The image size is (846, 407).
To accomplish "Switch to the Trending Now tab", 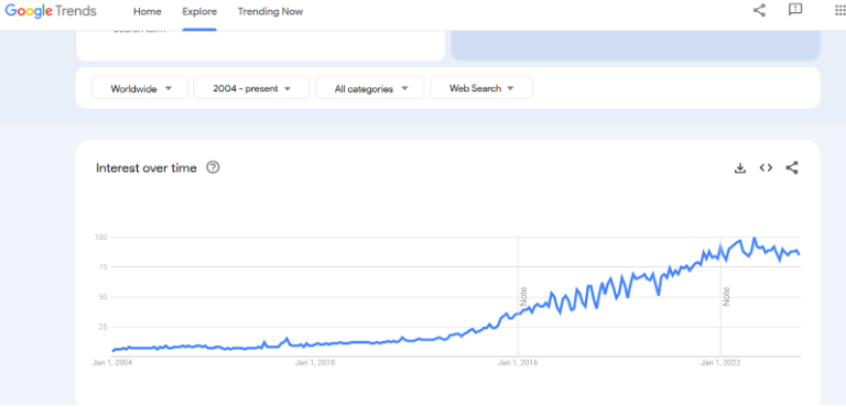I will (x=270, y=12).
